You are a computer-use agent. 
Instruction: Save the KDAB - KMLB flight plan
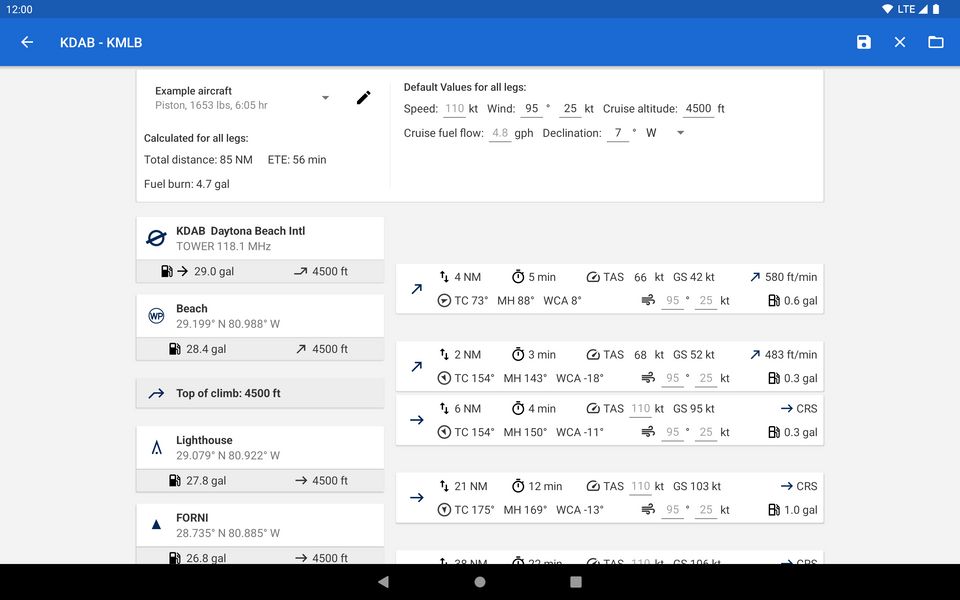pos(863,42)
